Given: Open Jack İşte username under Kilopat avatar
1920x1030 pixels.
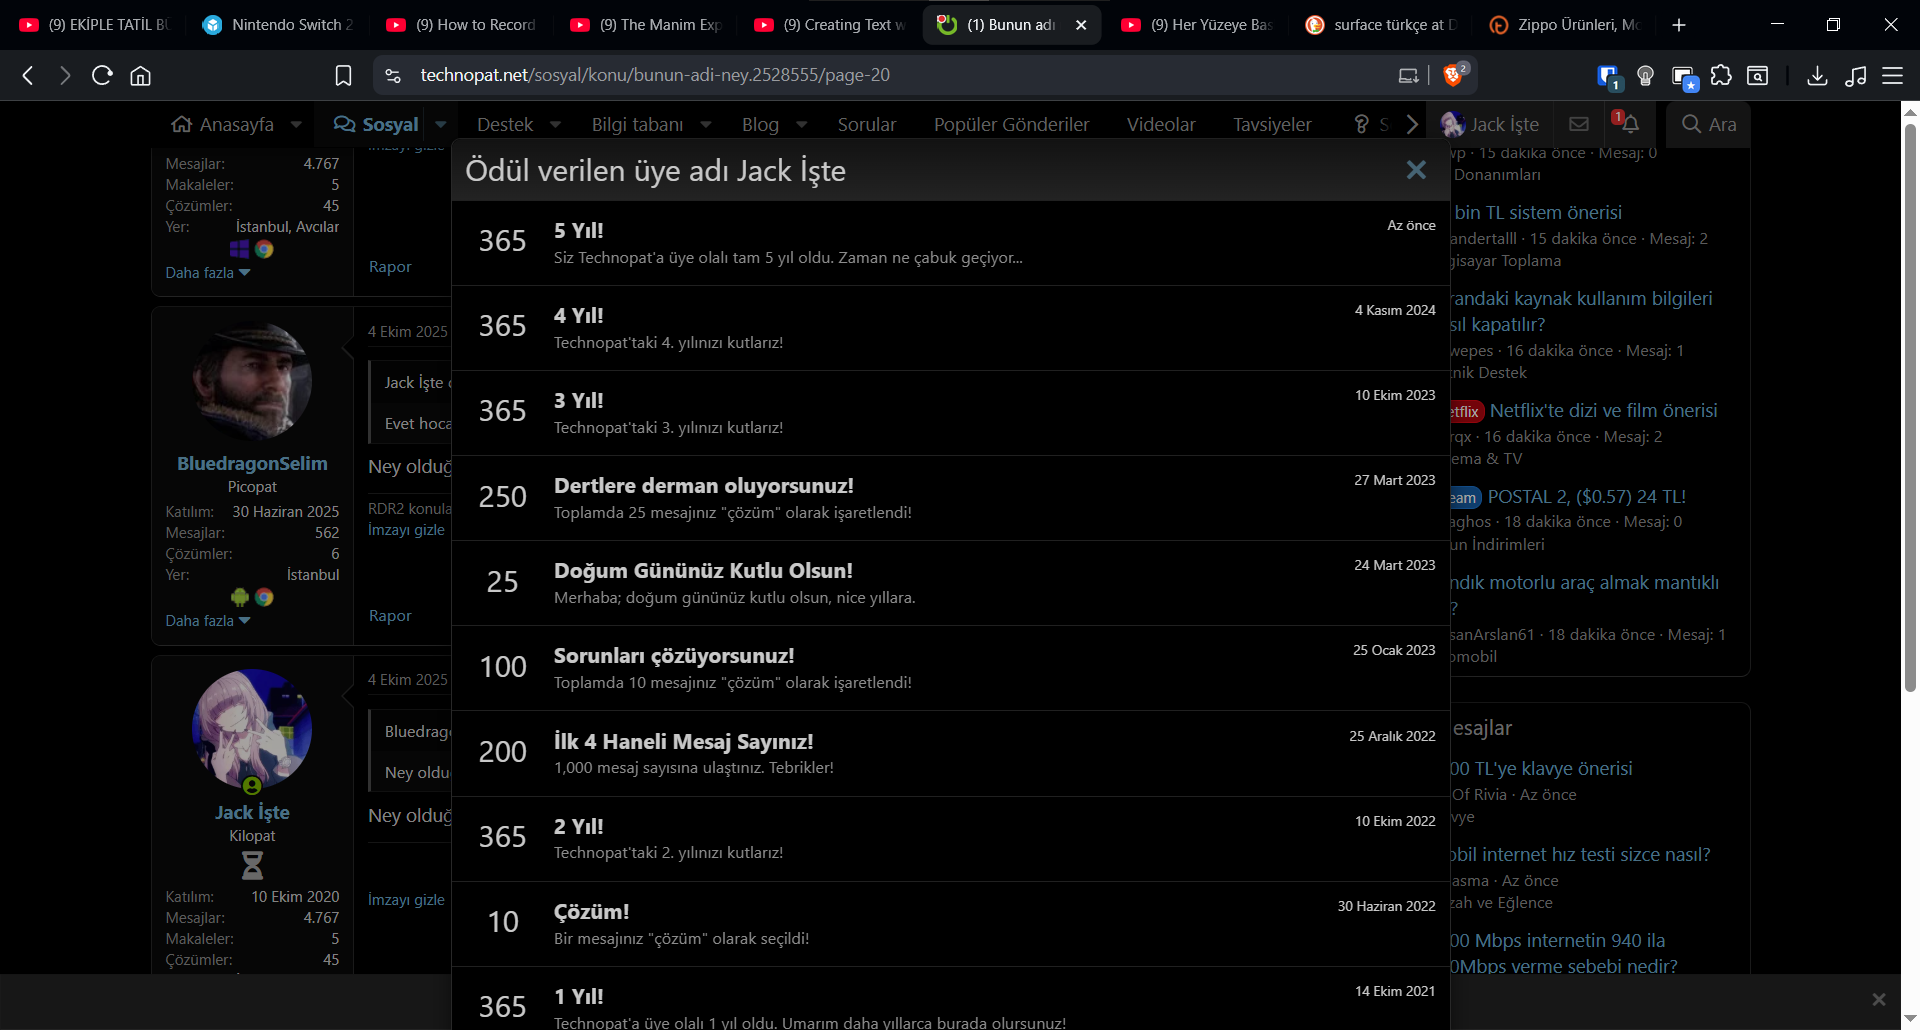Looking at the screenshot, I should [x=252, y=812].
